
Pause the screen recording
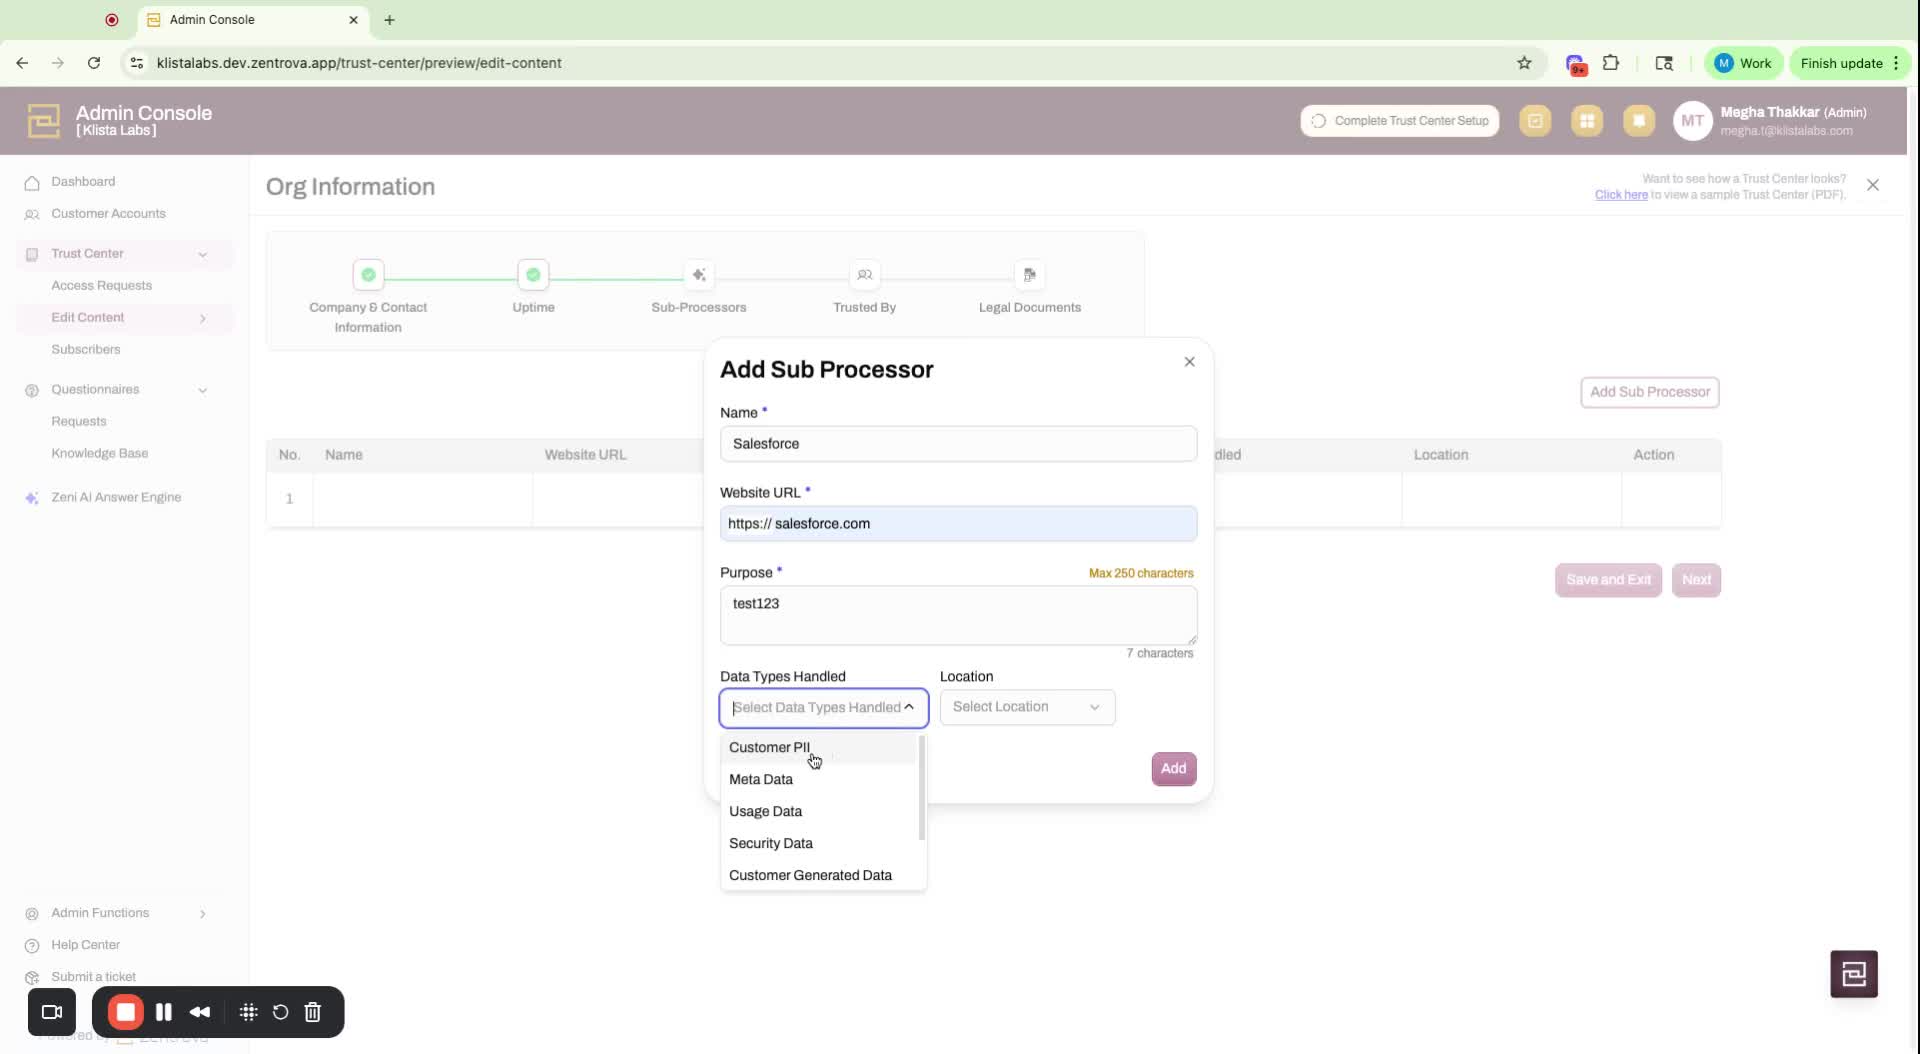(x=164, y=1012)
